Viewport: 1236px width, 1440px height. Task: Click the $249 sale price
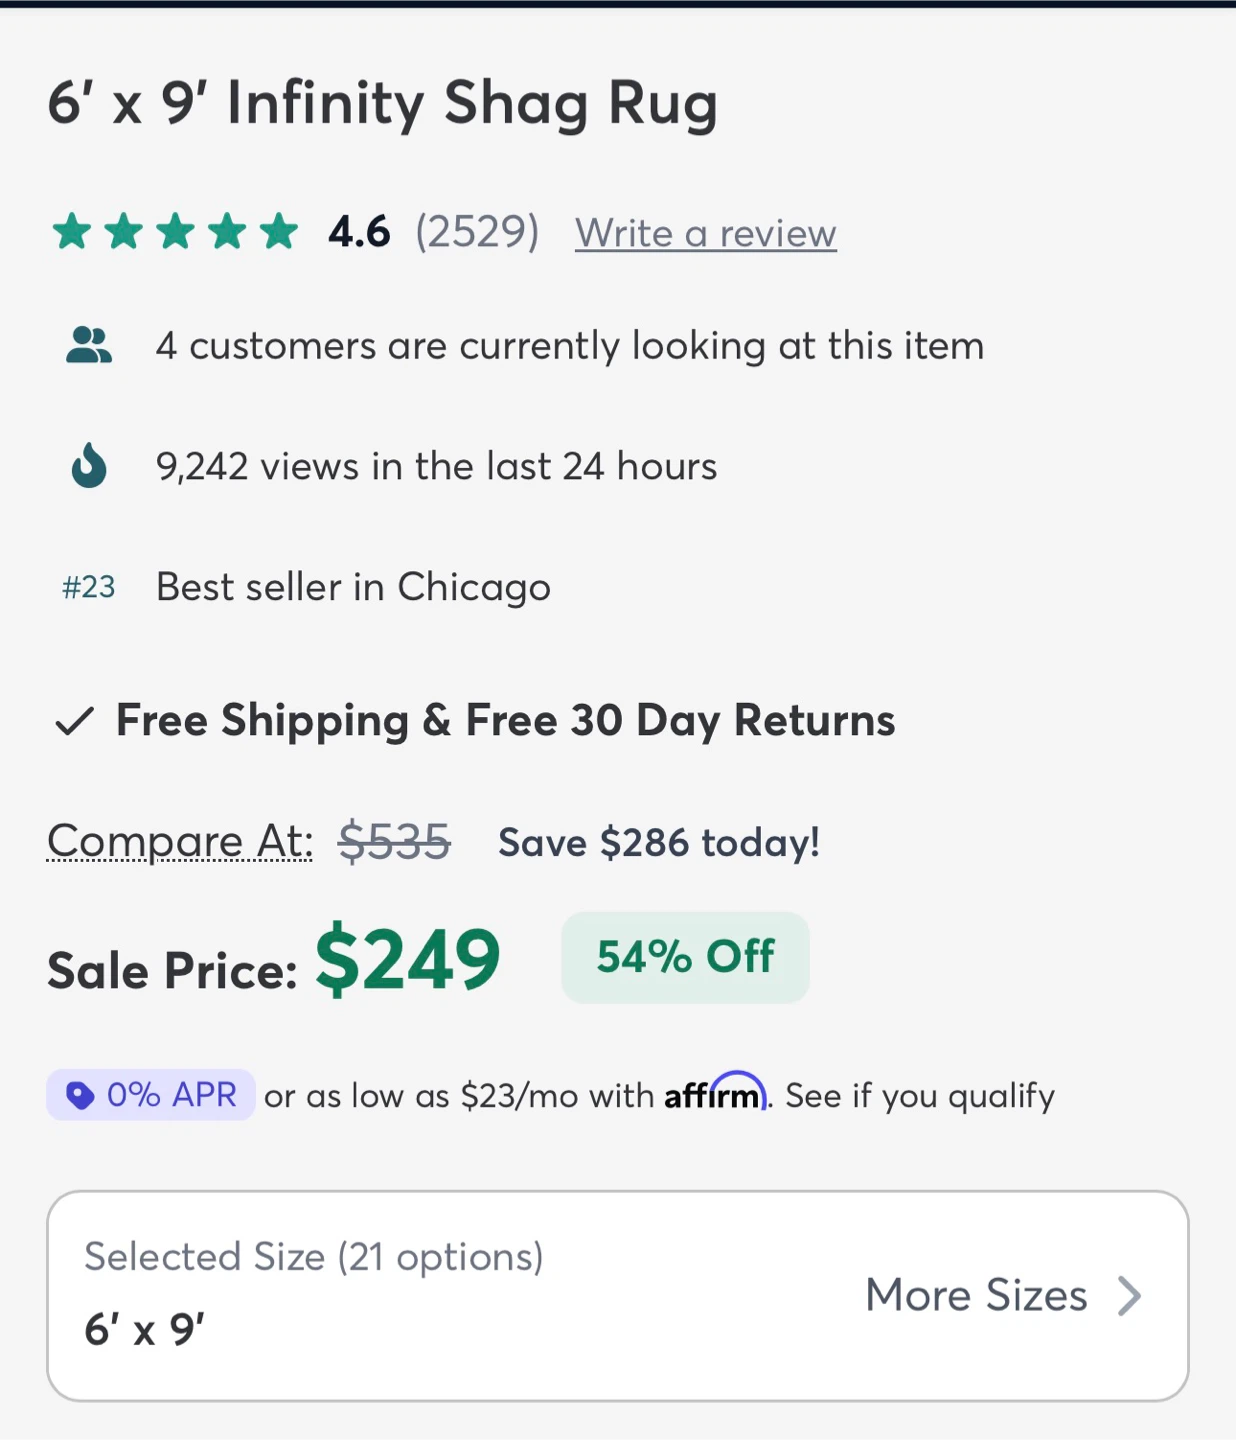click(408, 959)
